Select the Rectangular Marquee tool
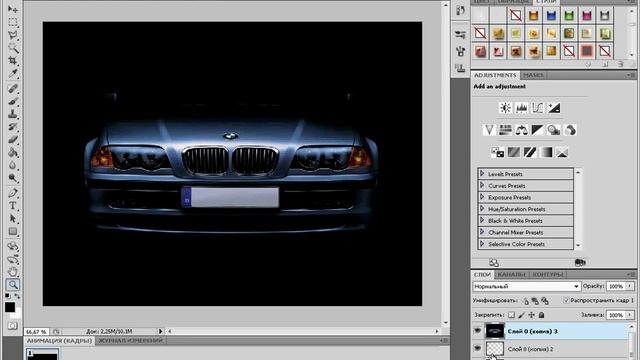This screenshot has width=640, height=360. [13, 22]
